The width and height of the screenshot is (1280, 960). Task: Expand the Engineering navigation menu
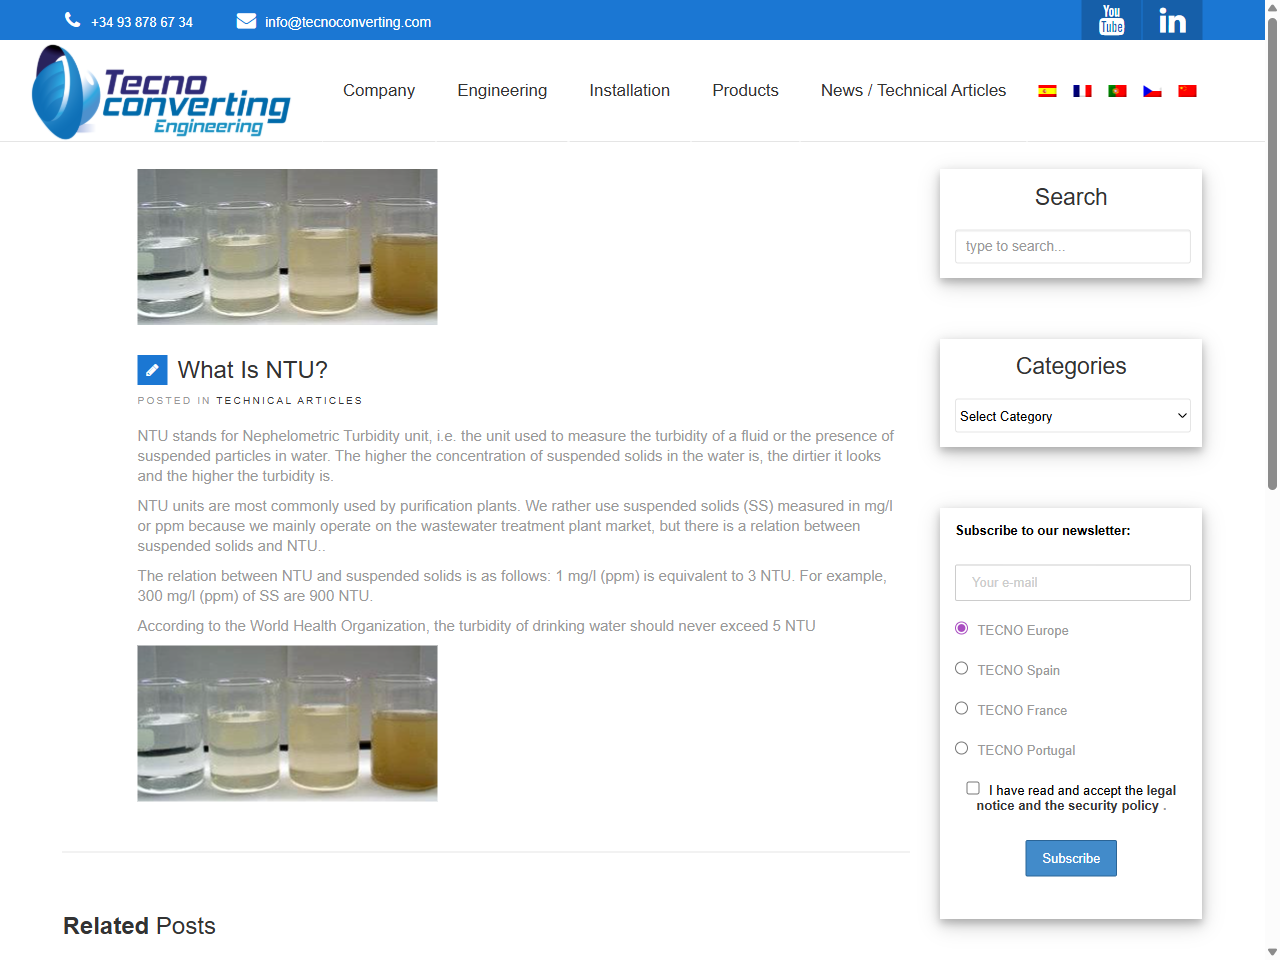(502, 90)
